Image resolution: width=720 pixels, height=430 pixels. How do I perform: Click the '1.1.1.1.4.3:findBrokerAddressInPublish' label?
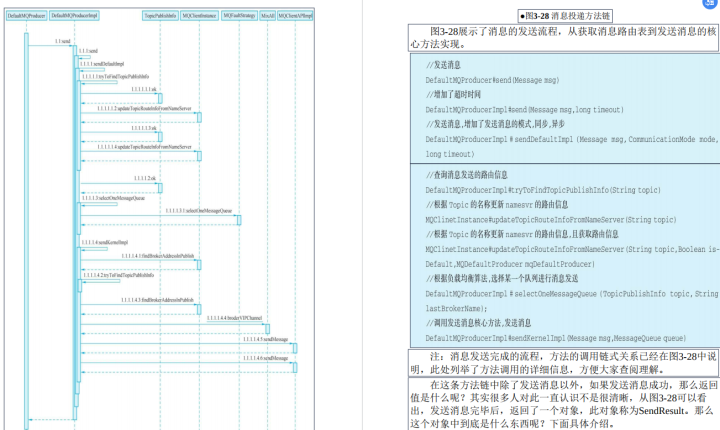point(158,300)
